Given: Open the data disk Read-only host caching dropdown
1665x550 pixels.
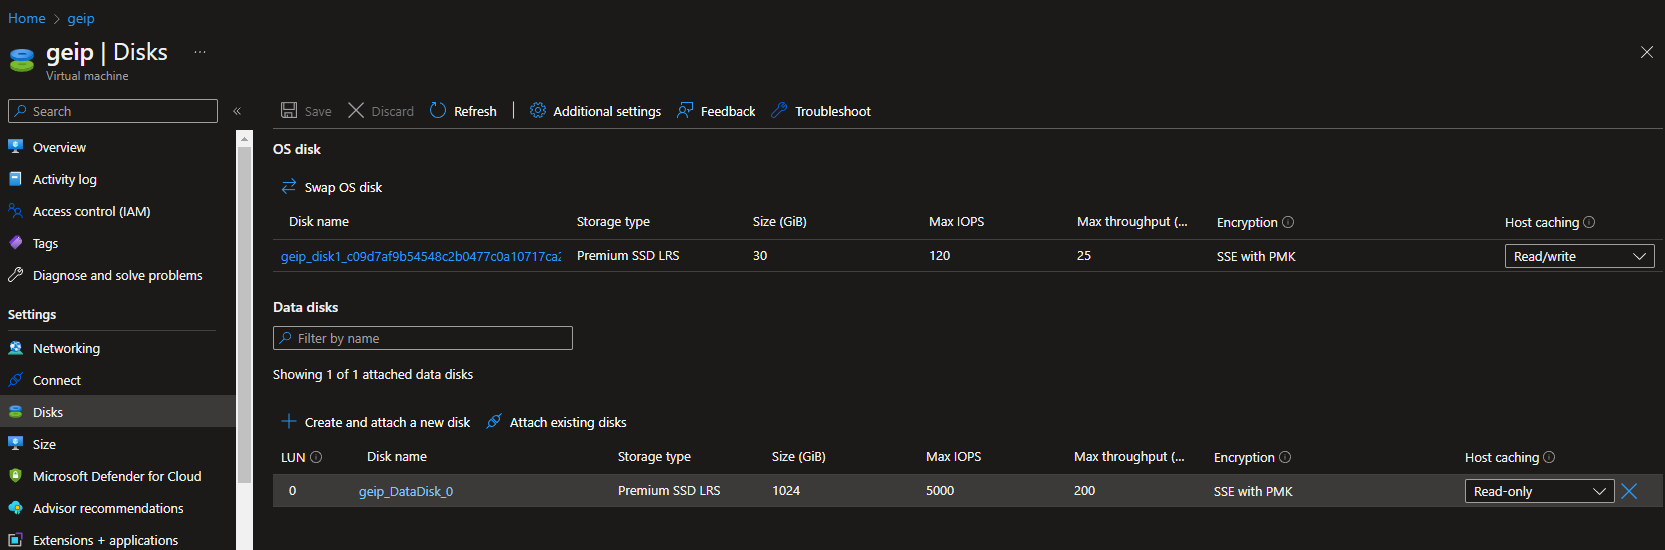Looking at the screenshot, I should point(1539,491).
